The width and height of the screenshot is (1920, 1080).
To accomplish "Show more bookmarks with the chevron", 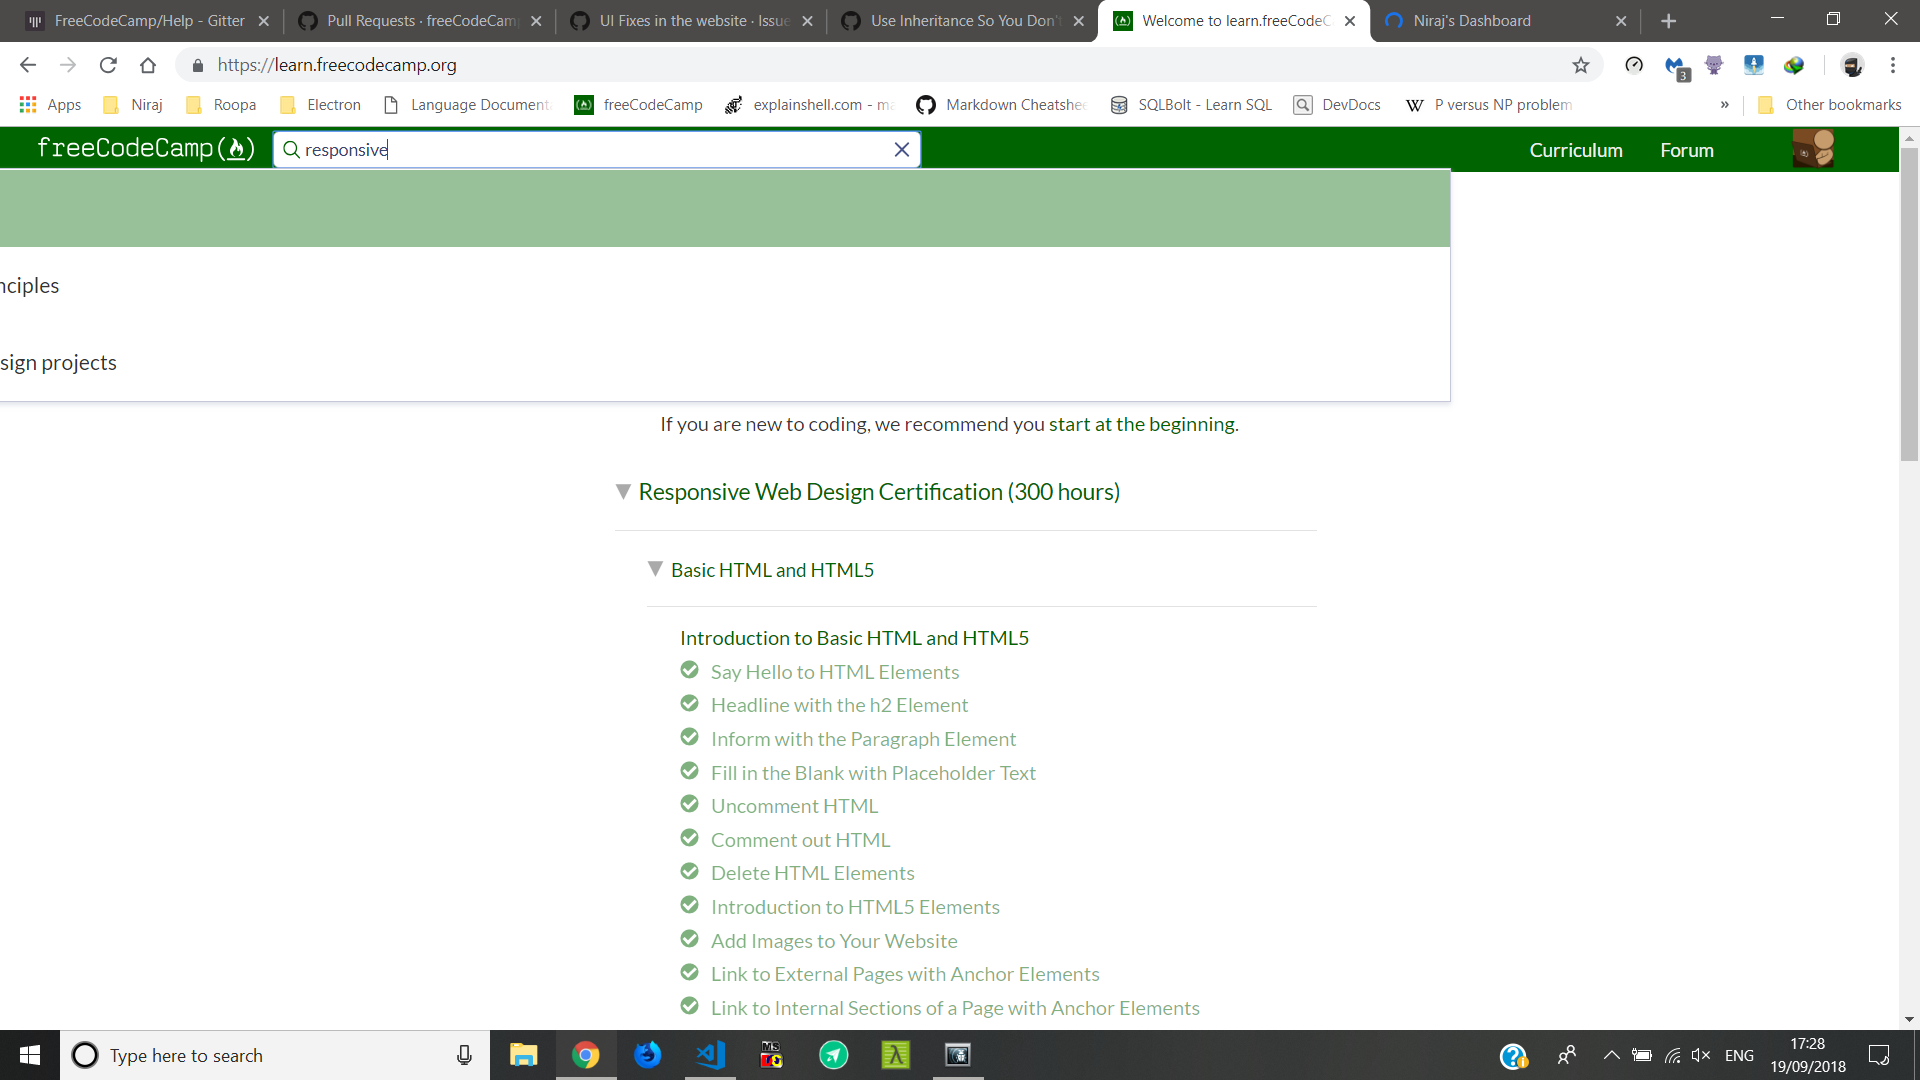I will [1724, 104].
